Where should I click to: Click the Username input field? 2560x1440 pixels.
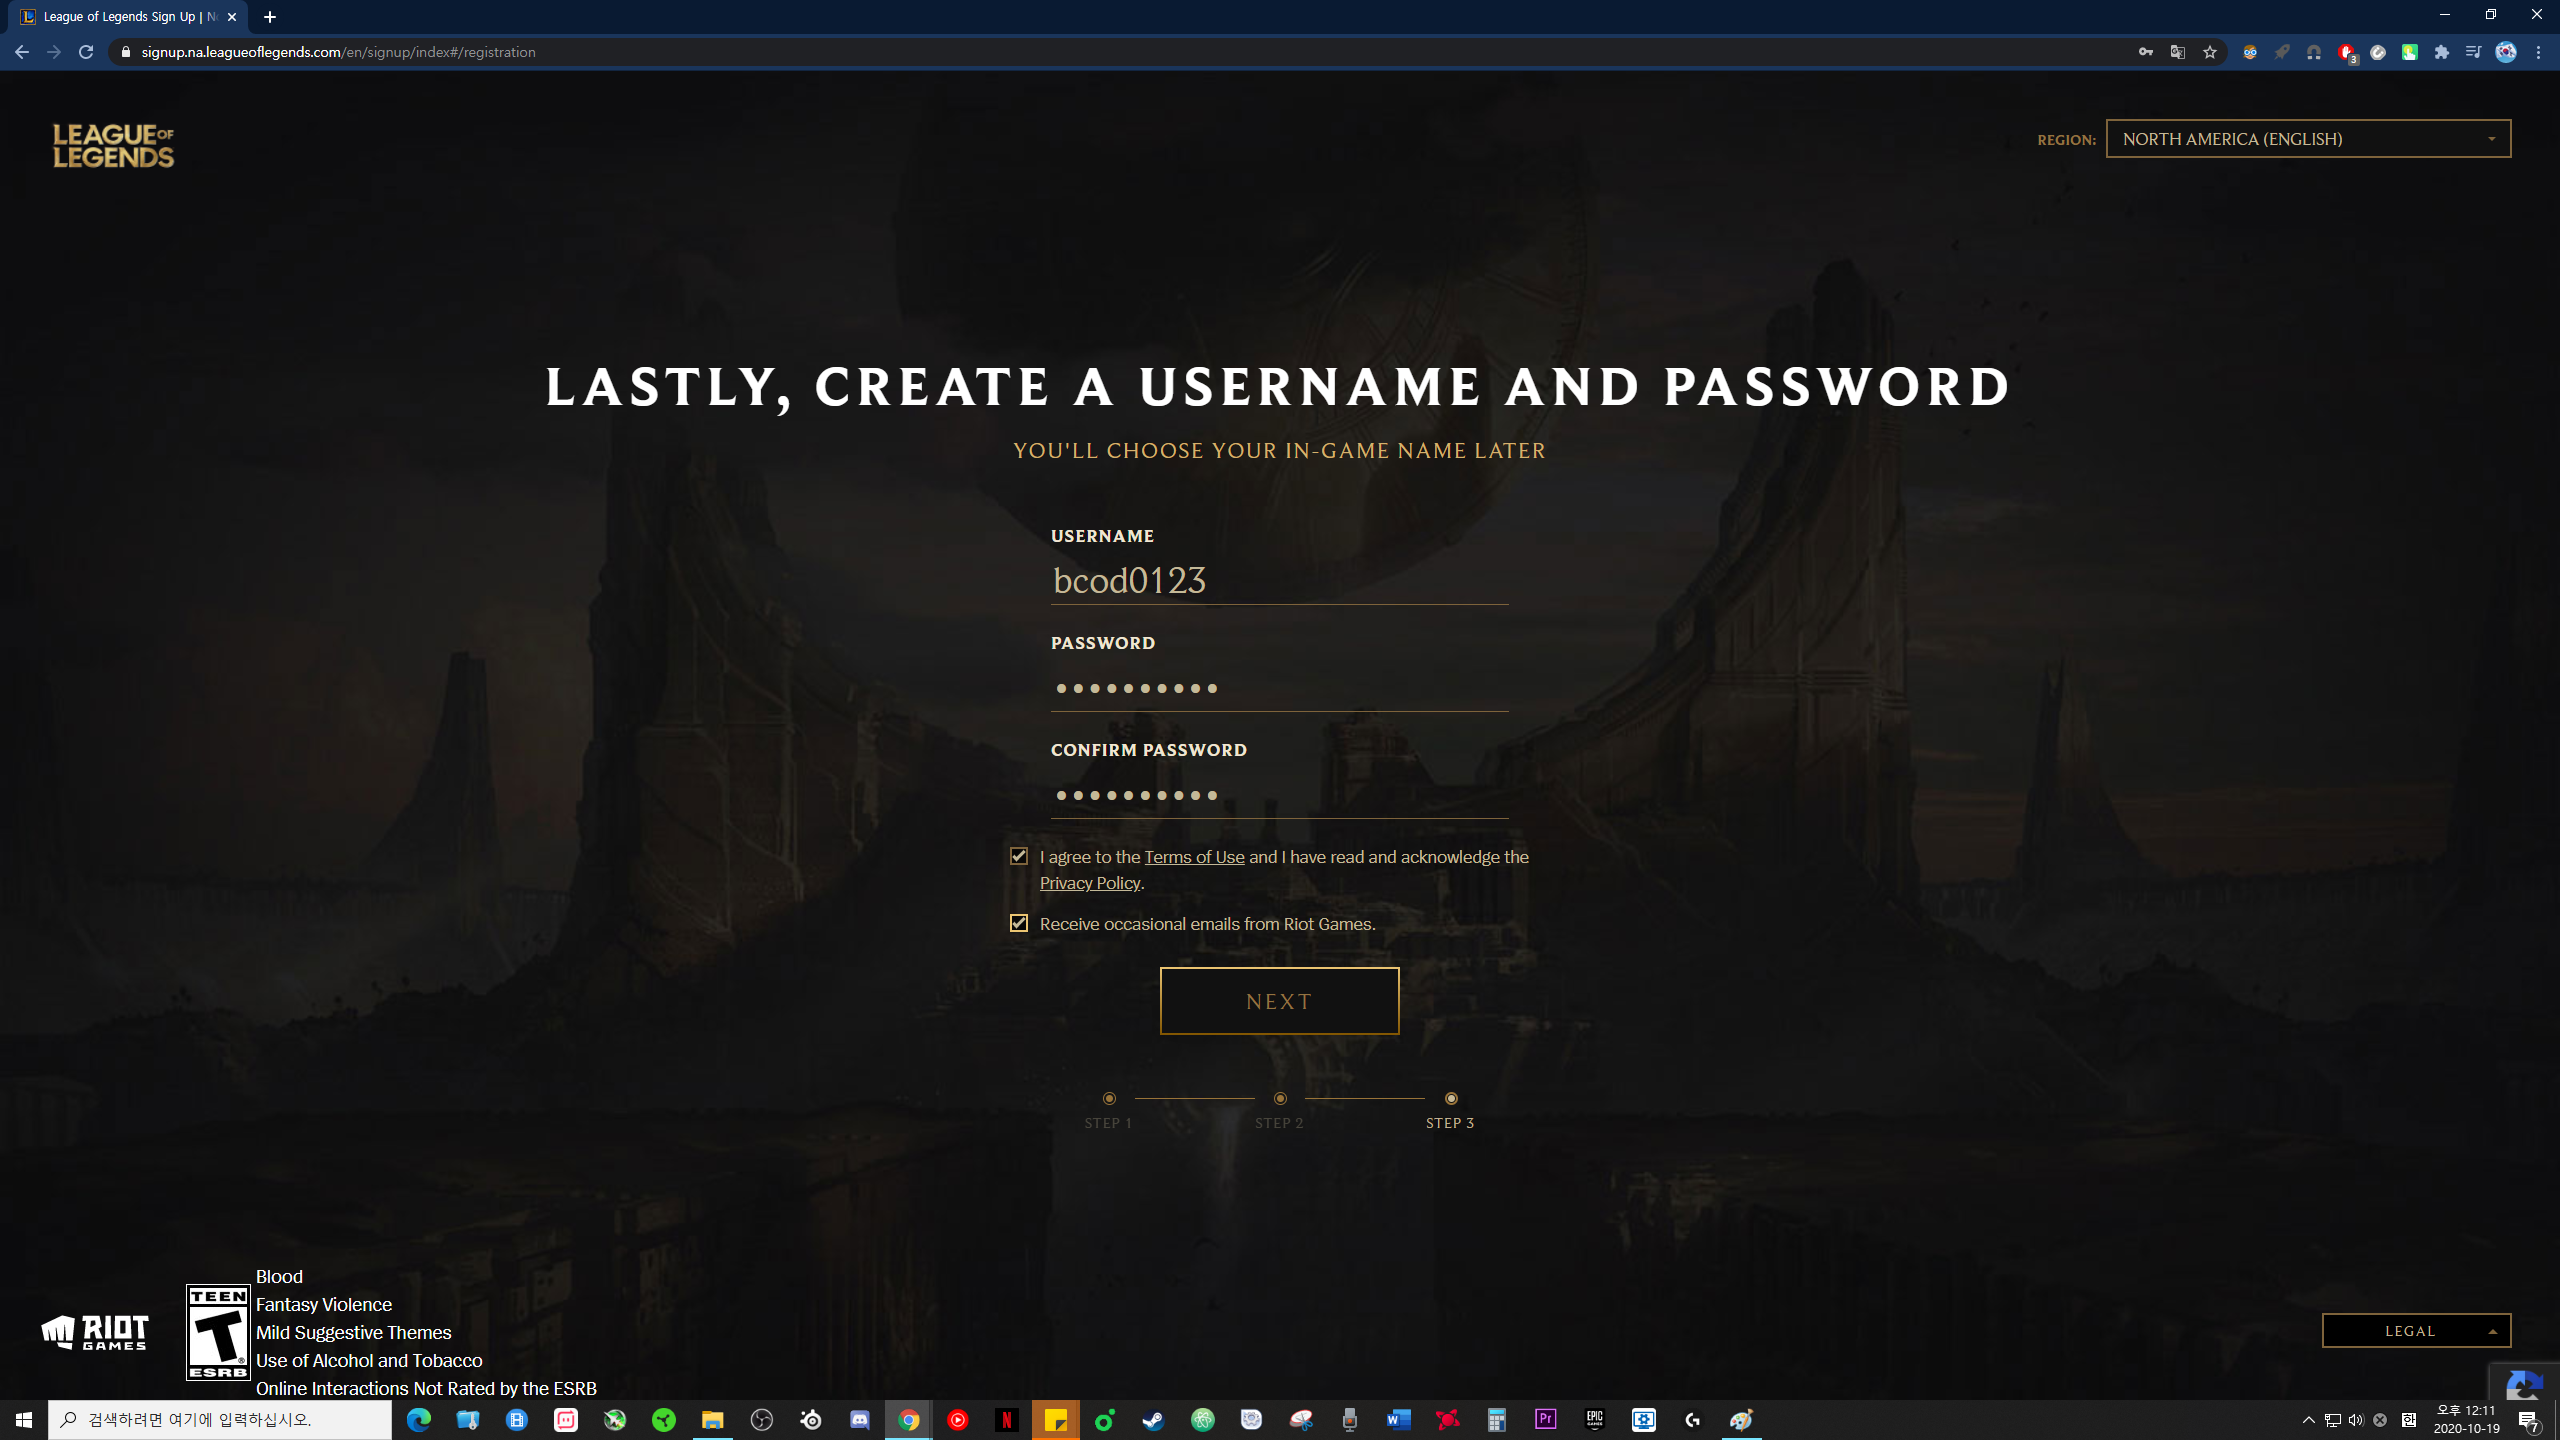[x=1278, y=580]
